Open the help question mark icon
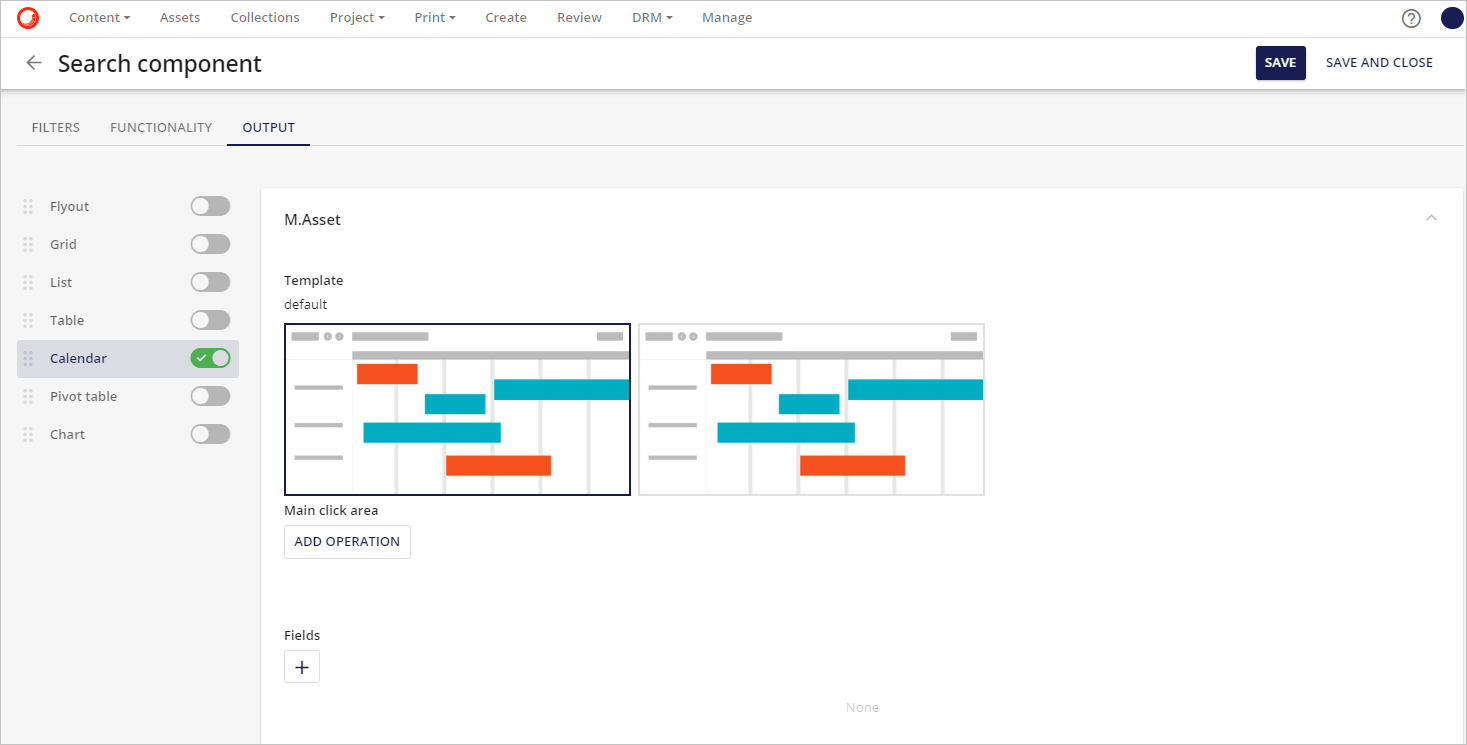The height and width of the screenshot is (745, 1467). tap(1411, 18)
